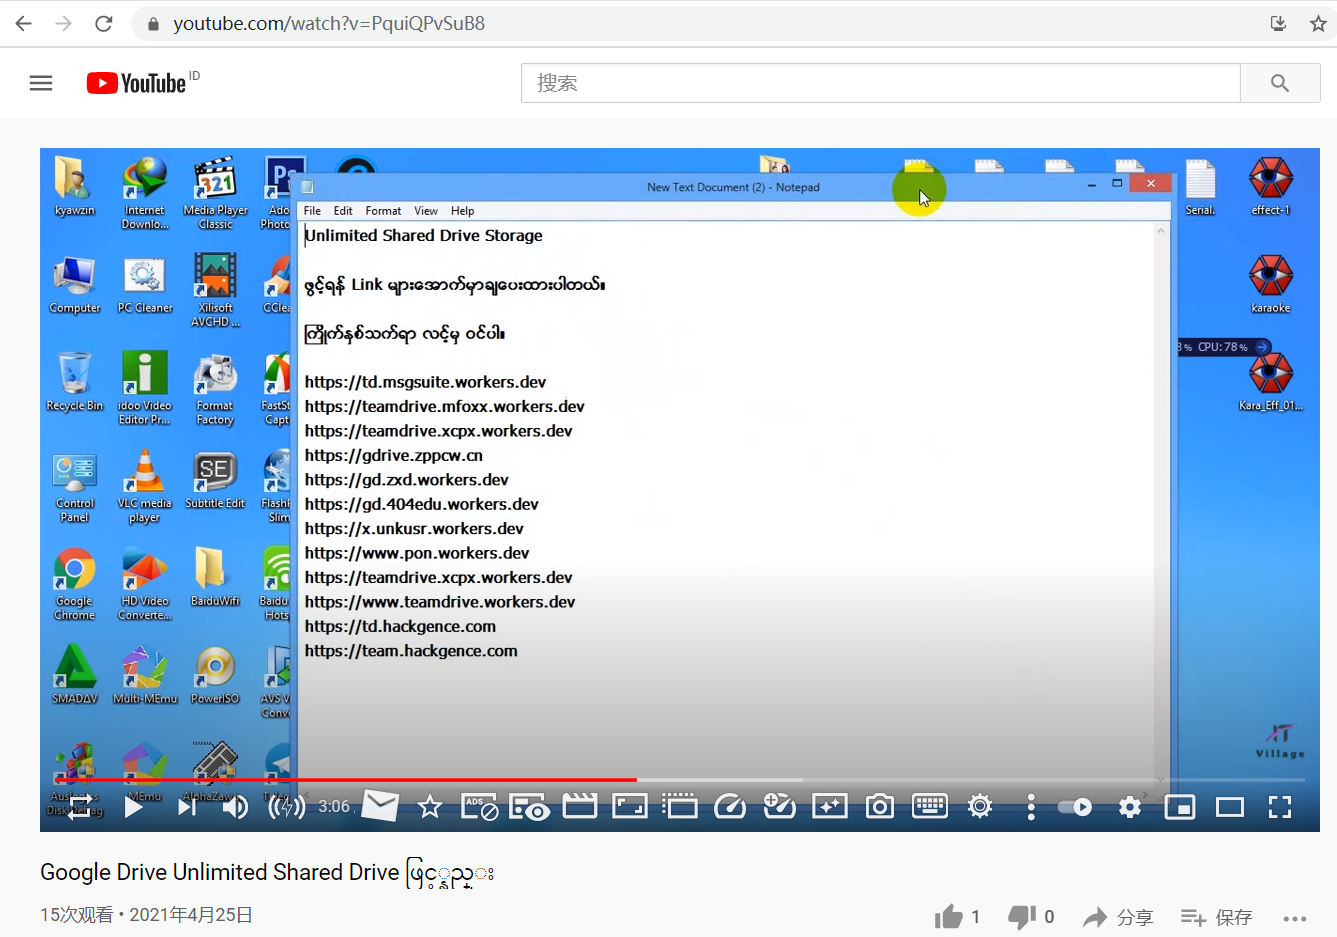The image size is (1337, 937).
Task: Click the SMADAV desktop icon
Action: 74,675
